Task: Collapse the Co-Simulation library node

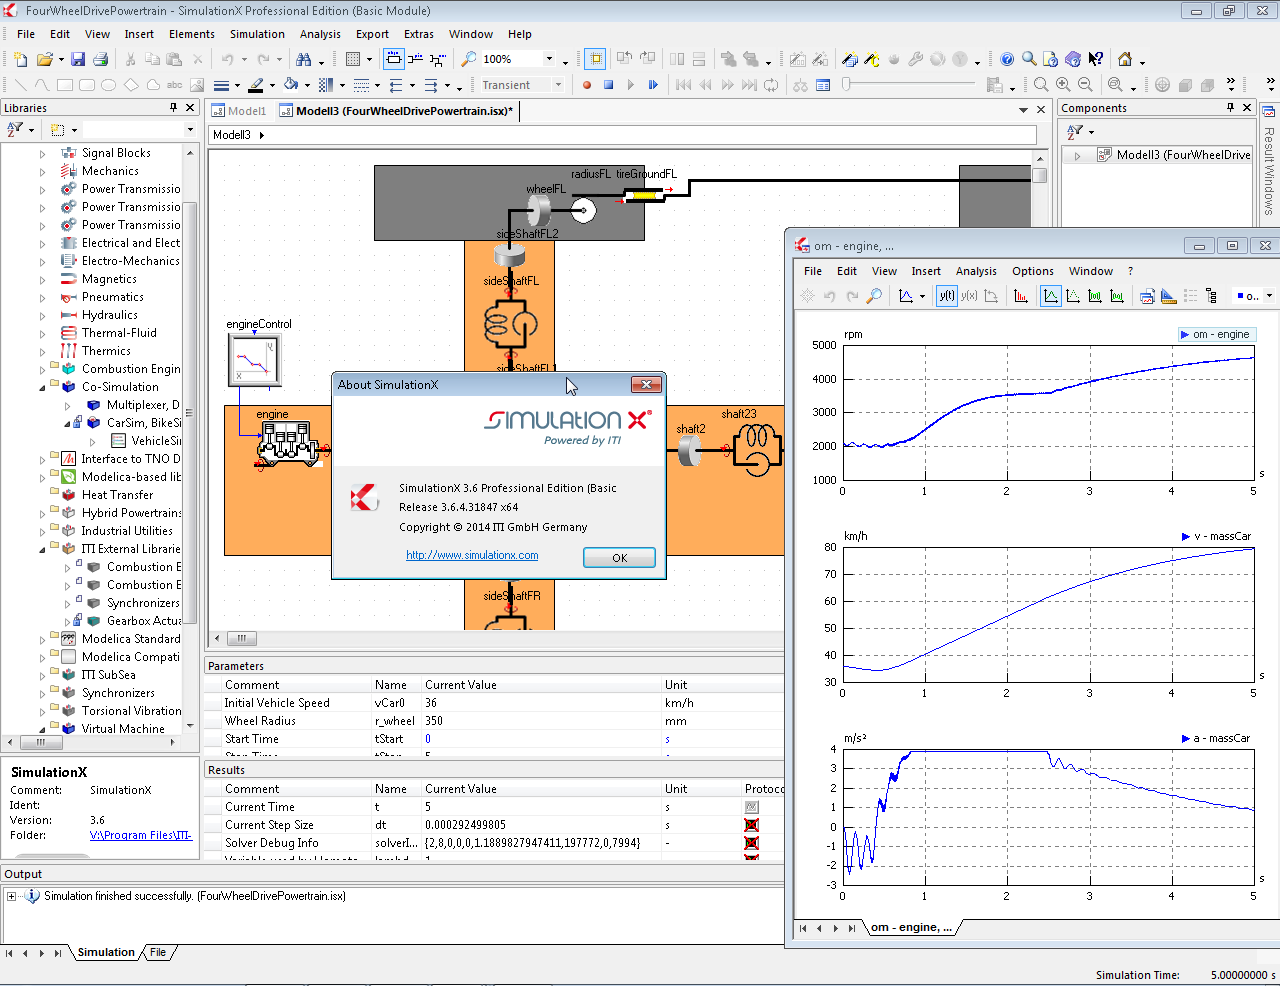Action: click(42, 387)
